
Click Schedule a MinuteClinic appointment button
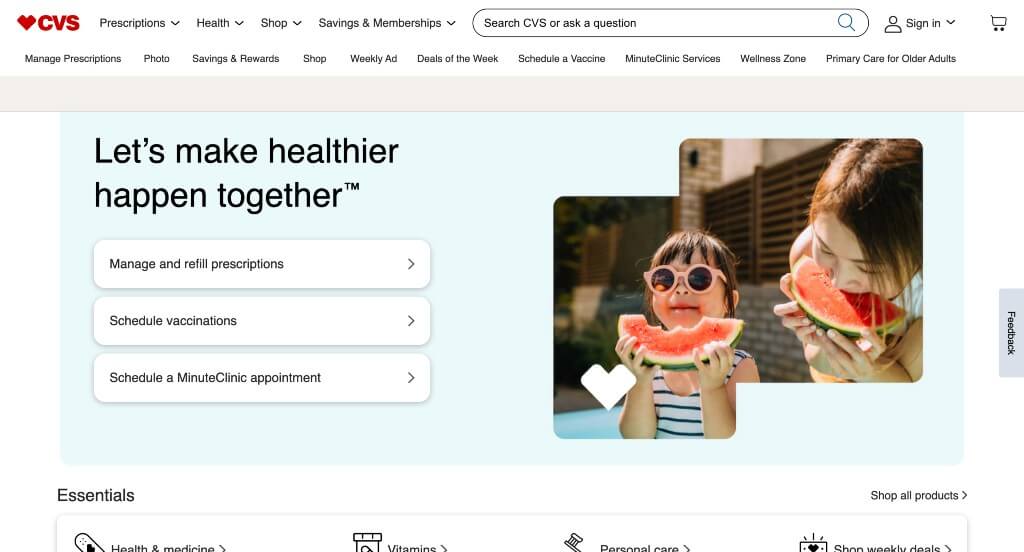pos(262,378)
